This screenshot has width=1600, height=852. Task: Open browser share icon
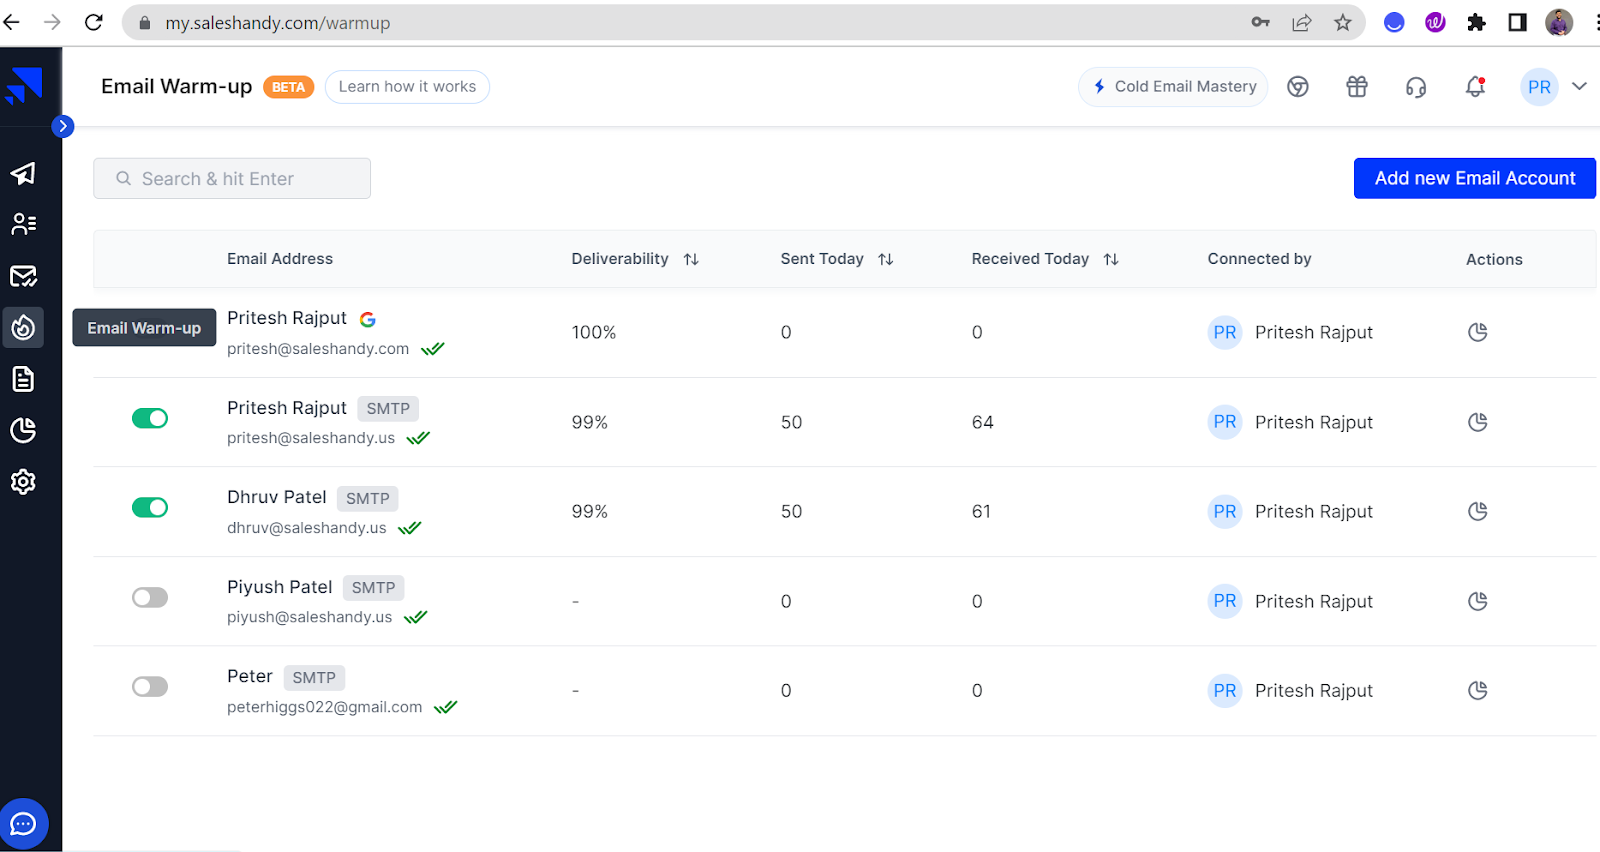[1302, 22]
